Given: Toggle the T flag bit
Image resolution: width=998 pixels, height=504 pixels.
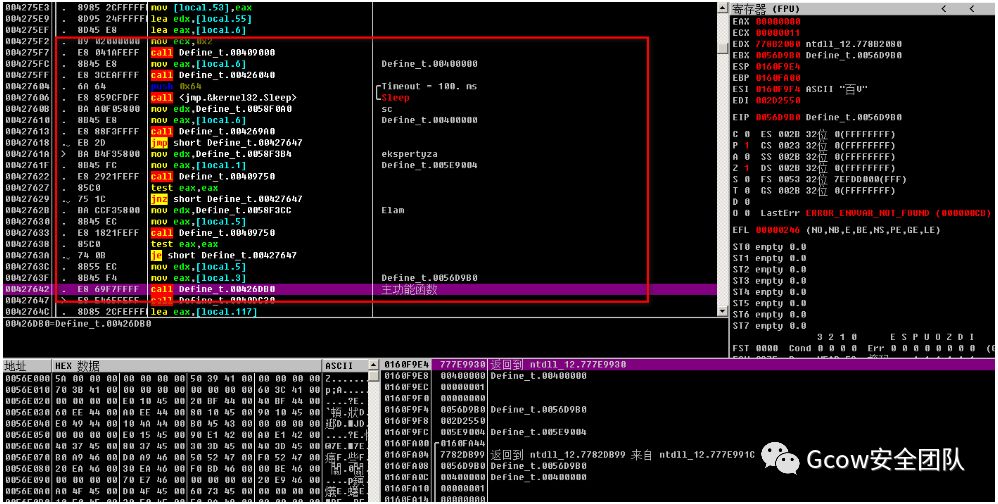Looking at the screenshot, I should coord(747,190).
